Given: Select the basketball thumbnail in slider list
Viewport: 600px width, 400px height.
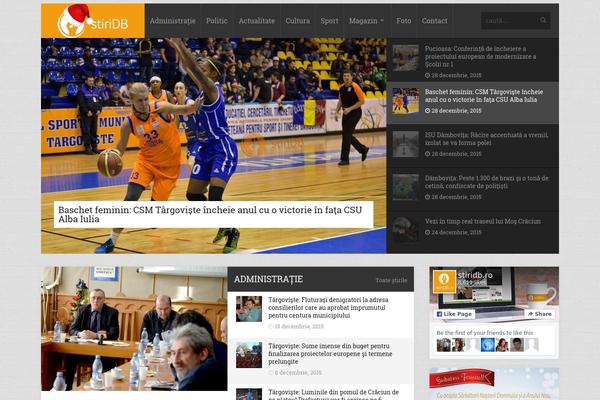Looking at the screenshot, I should pos(406,101).
